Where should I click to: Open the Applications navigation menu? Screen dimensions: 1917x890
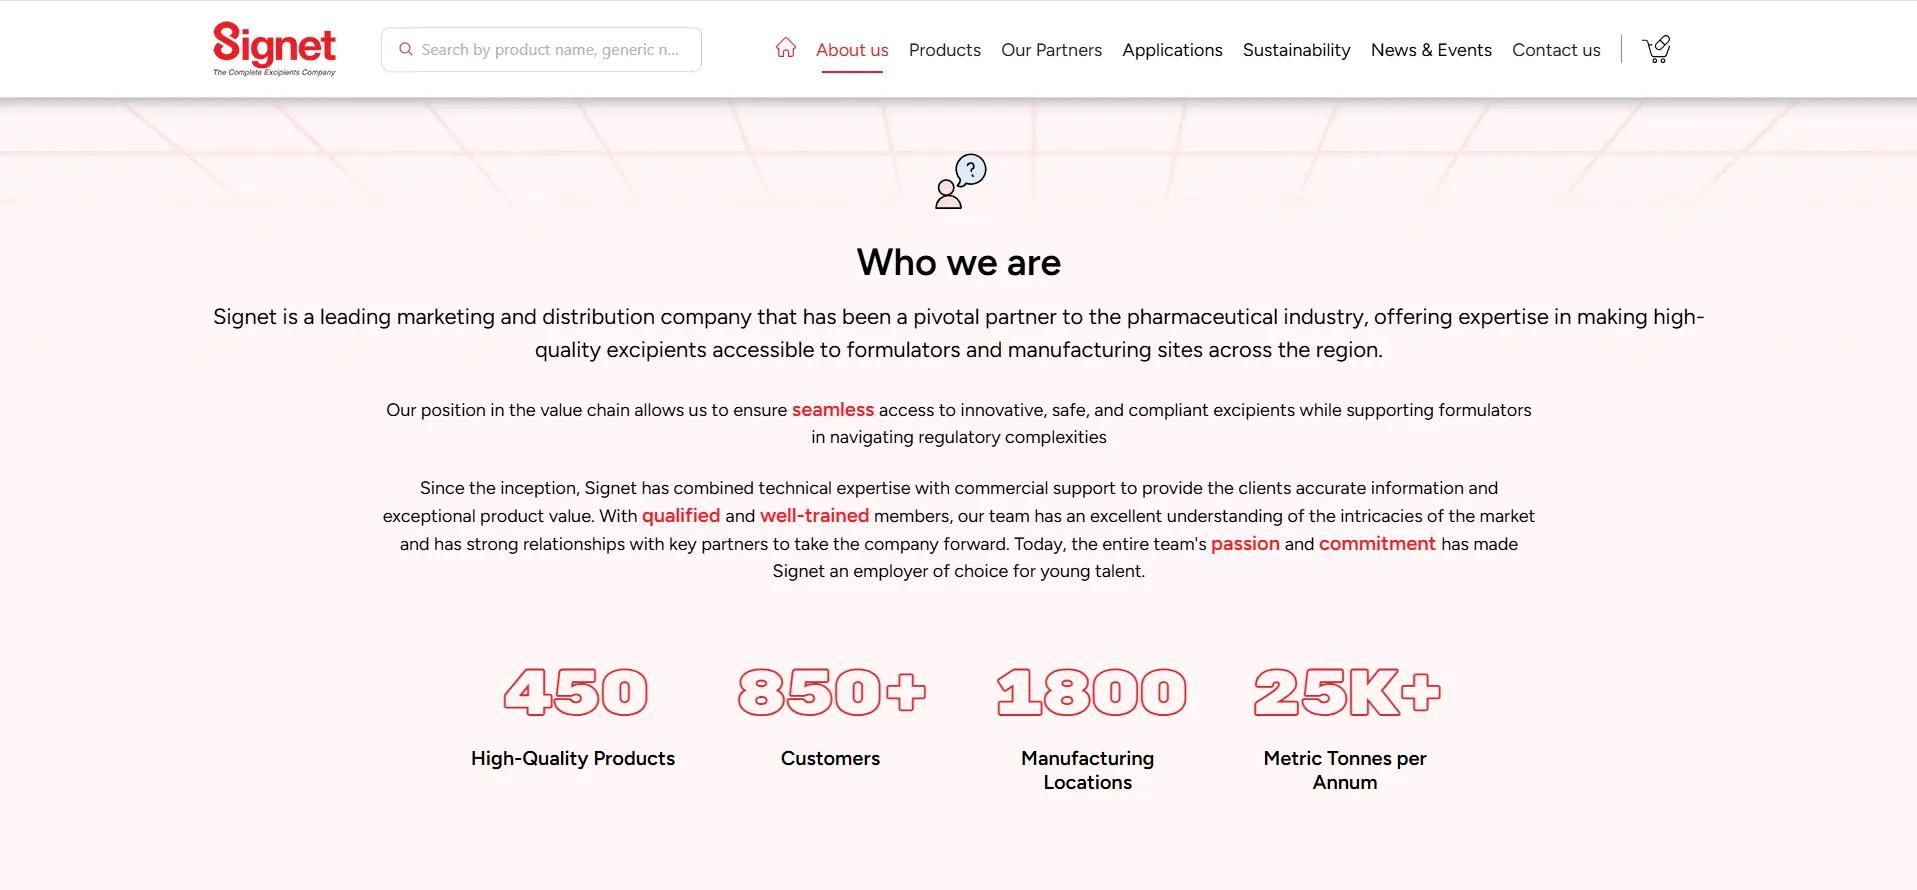pyautogui.click(x=1172, y=49)
